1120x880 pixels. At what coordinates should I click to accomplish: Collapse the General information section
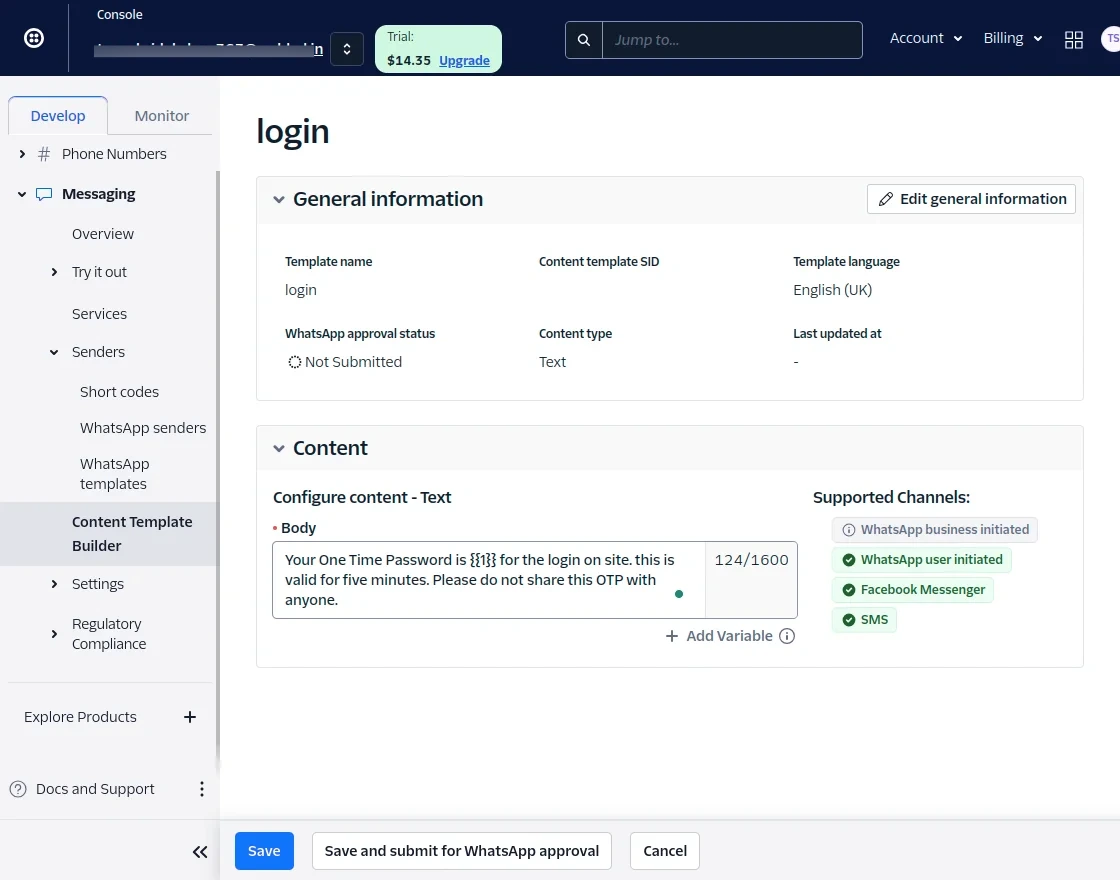tap(279, 199)
